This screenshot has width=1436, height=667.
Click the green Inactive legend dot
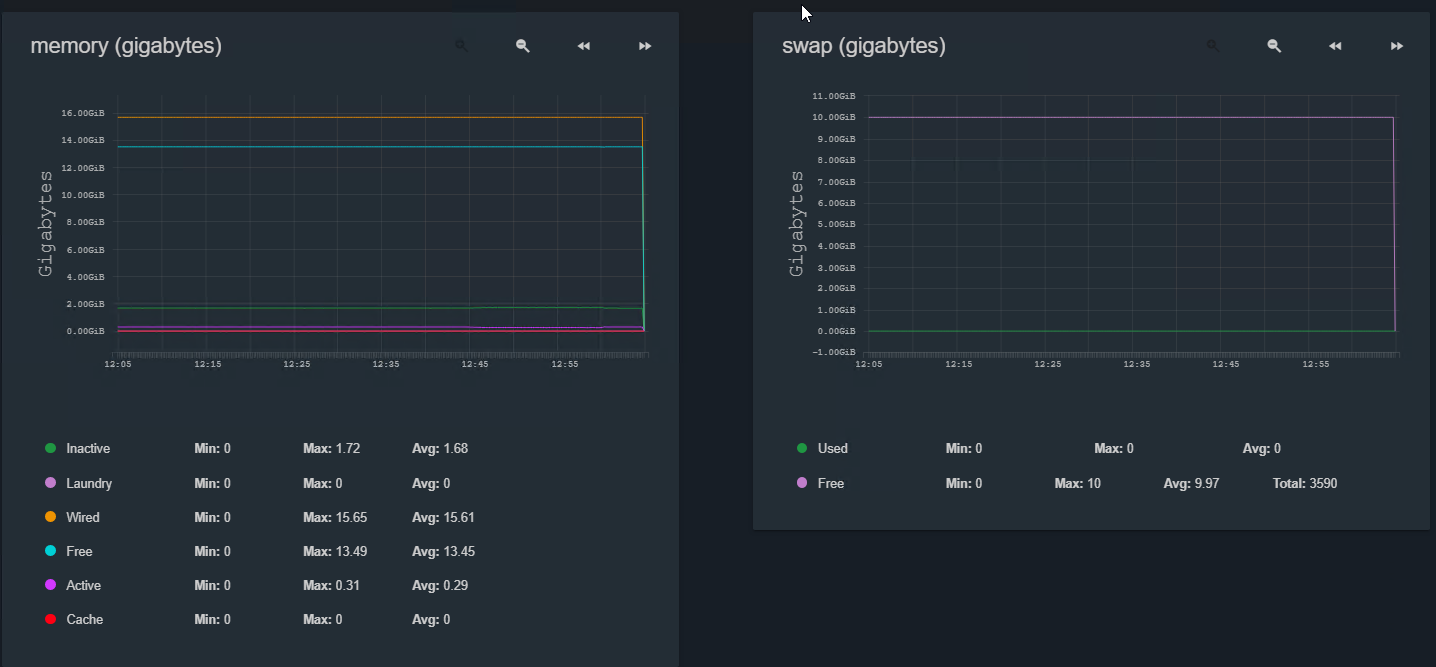51,448
